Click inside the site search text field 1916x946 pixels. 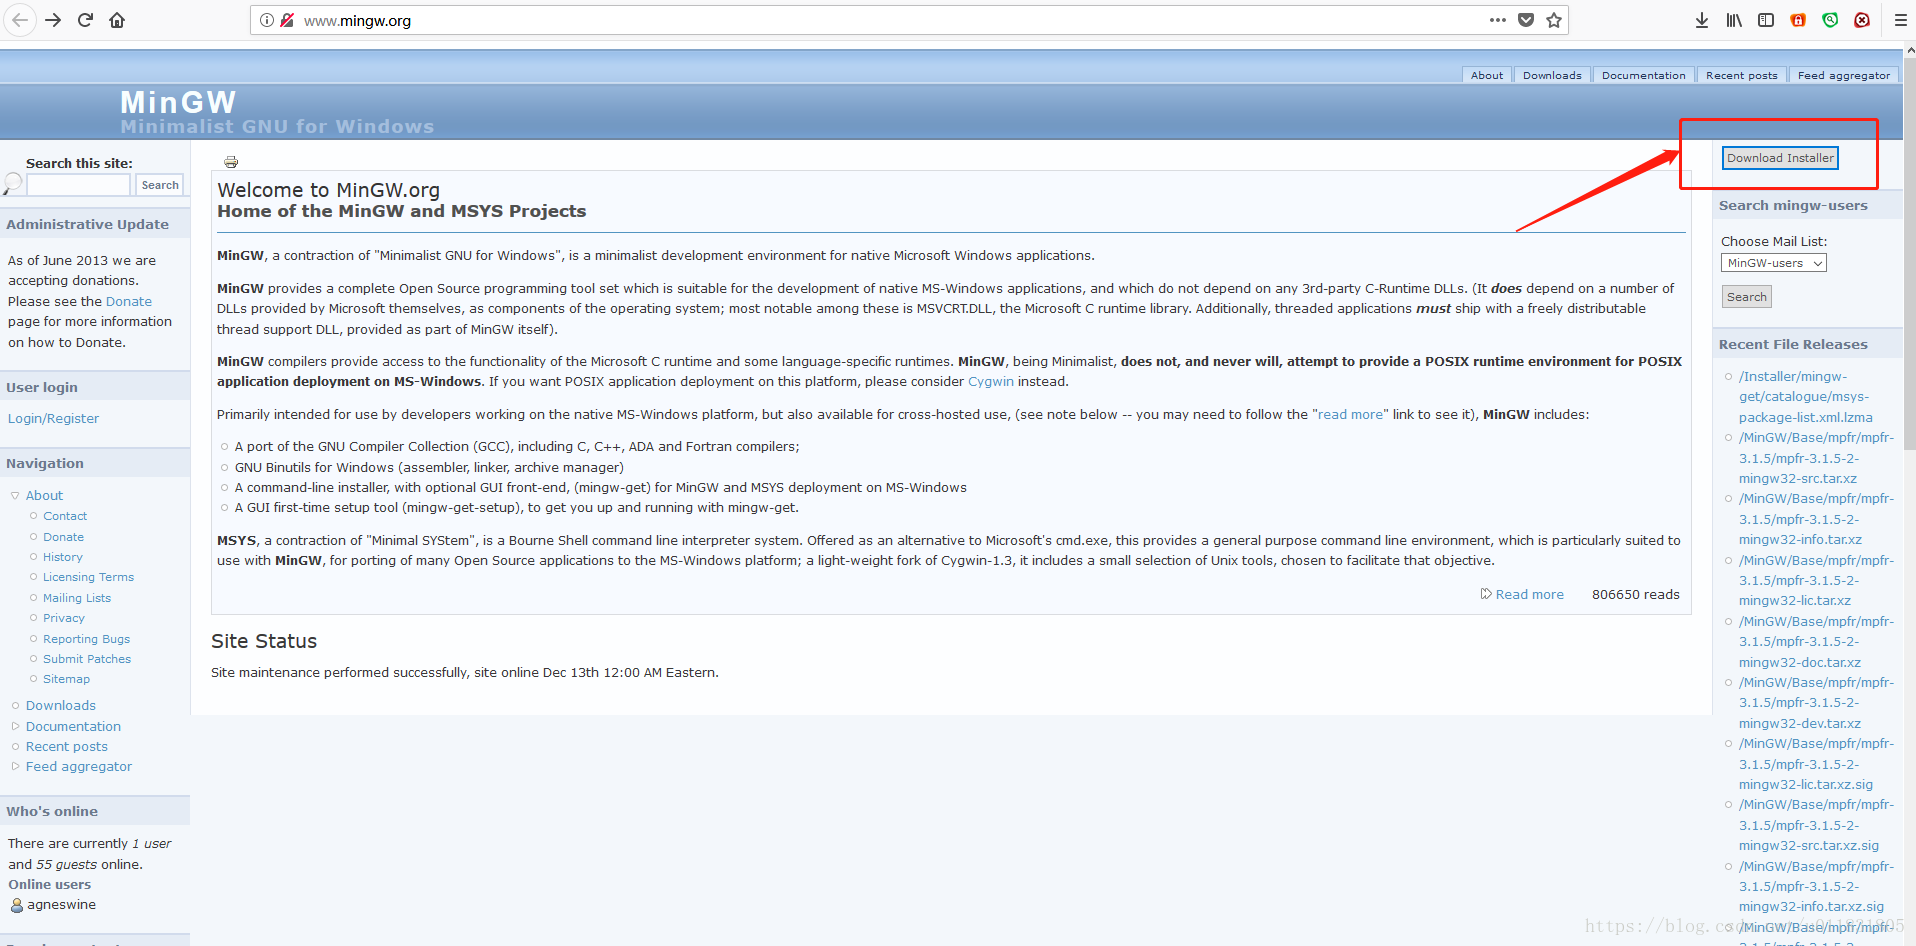tap(78, 185)
